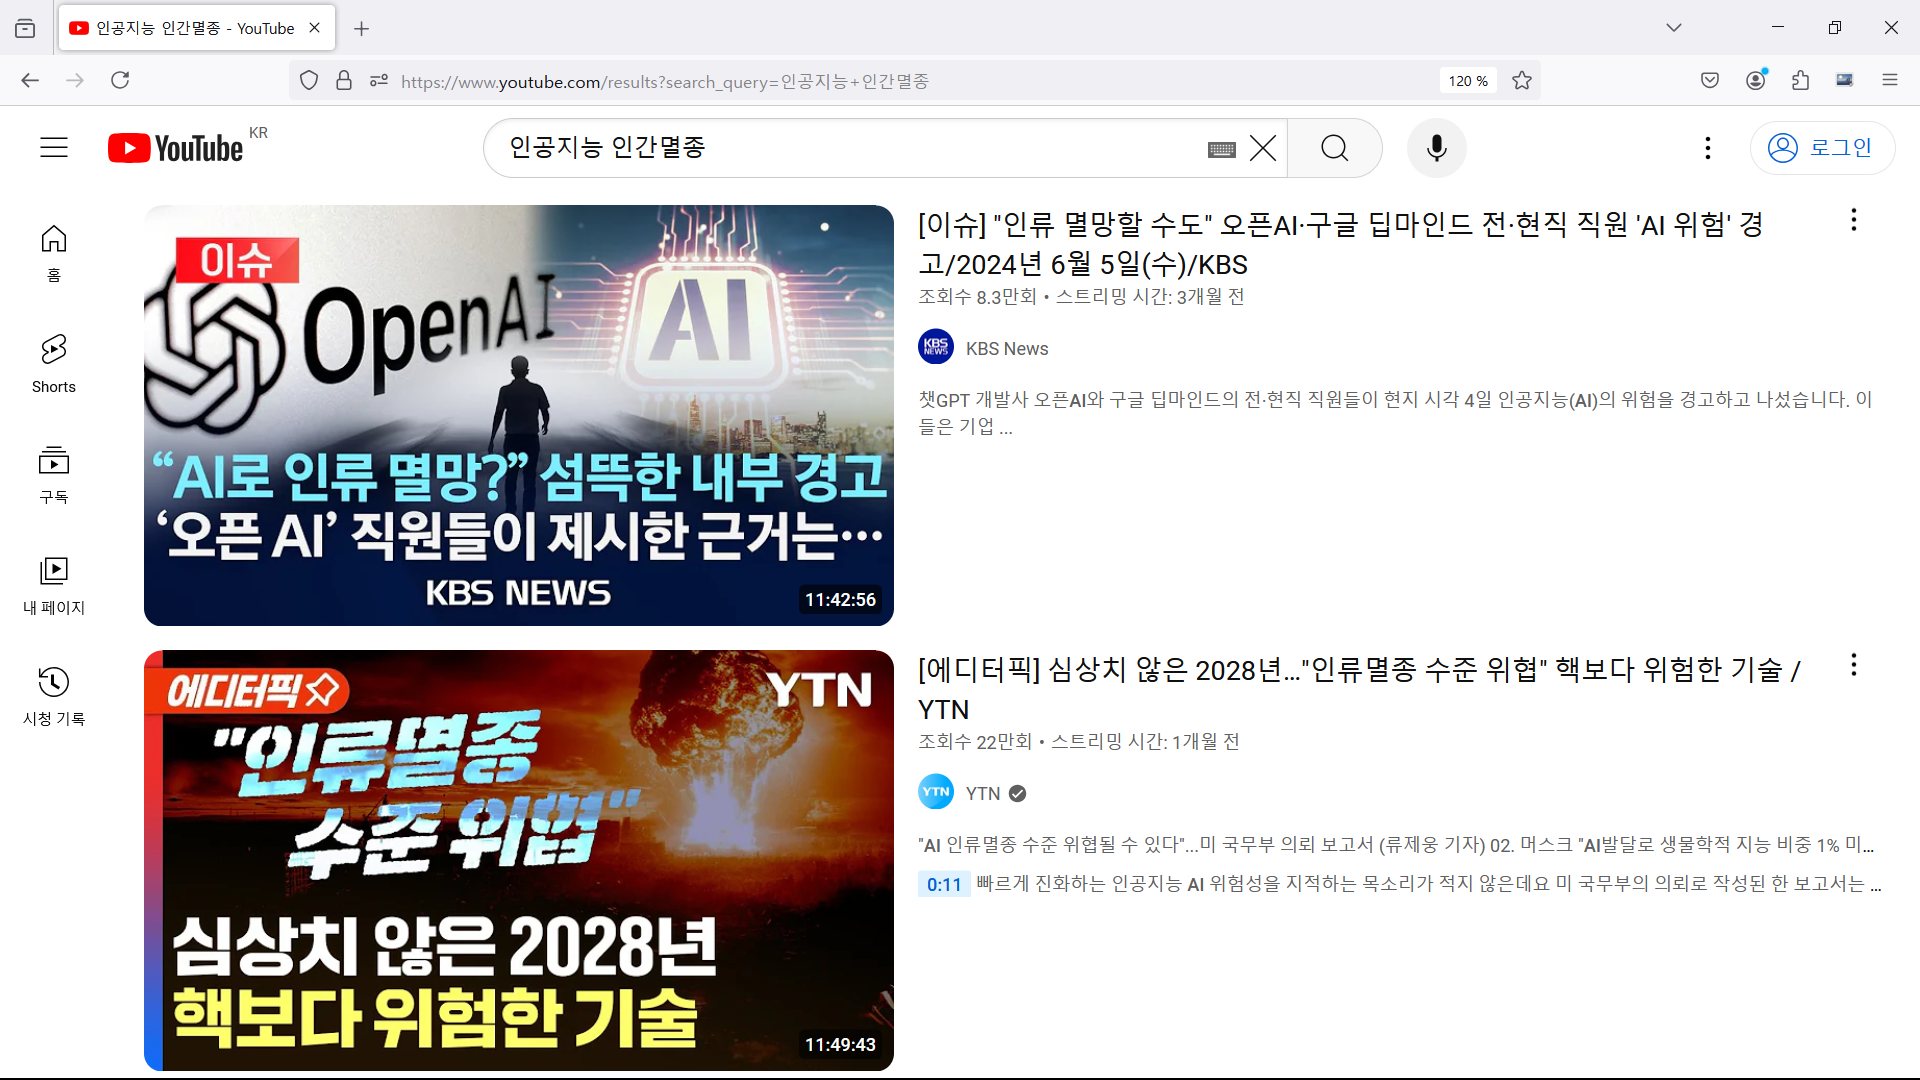
Task: Click the YouTube logo to go home
Action: tap(176, 148)
